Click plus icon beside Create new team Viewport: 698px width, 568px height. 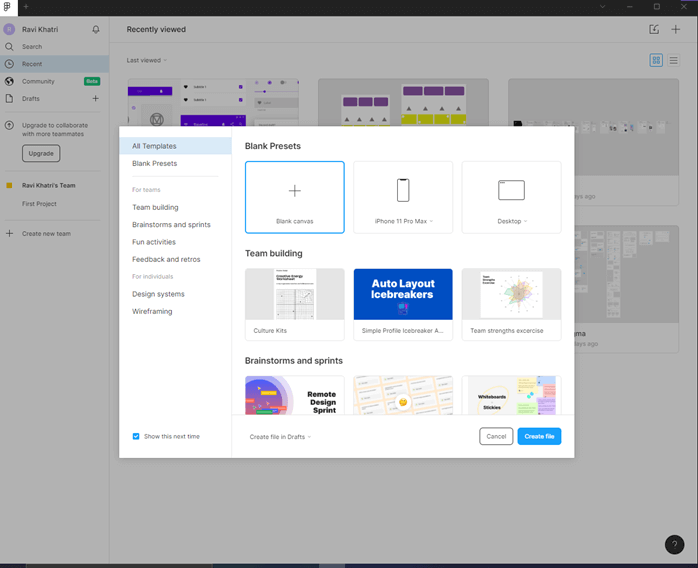point(9,234)
